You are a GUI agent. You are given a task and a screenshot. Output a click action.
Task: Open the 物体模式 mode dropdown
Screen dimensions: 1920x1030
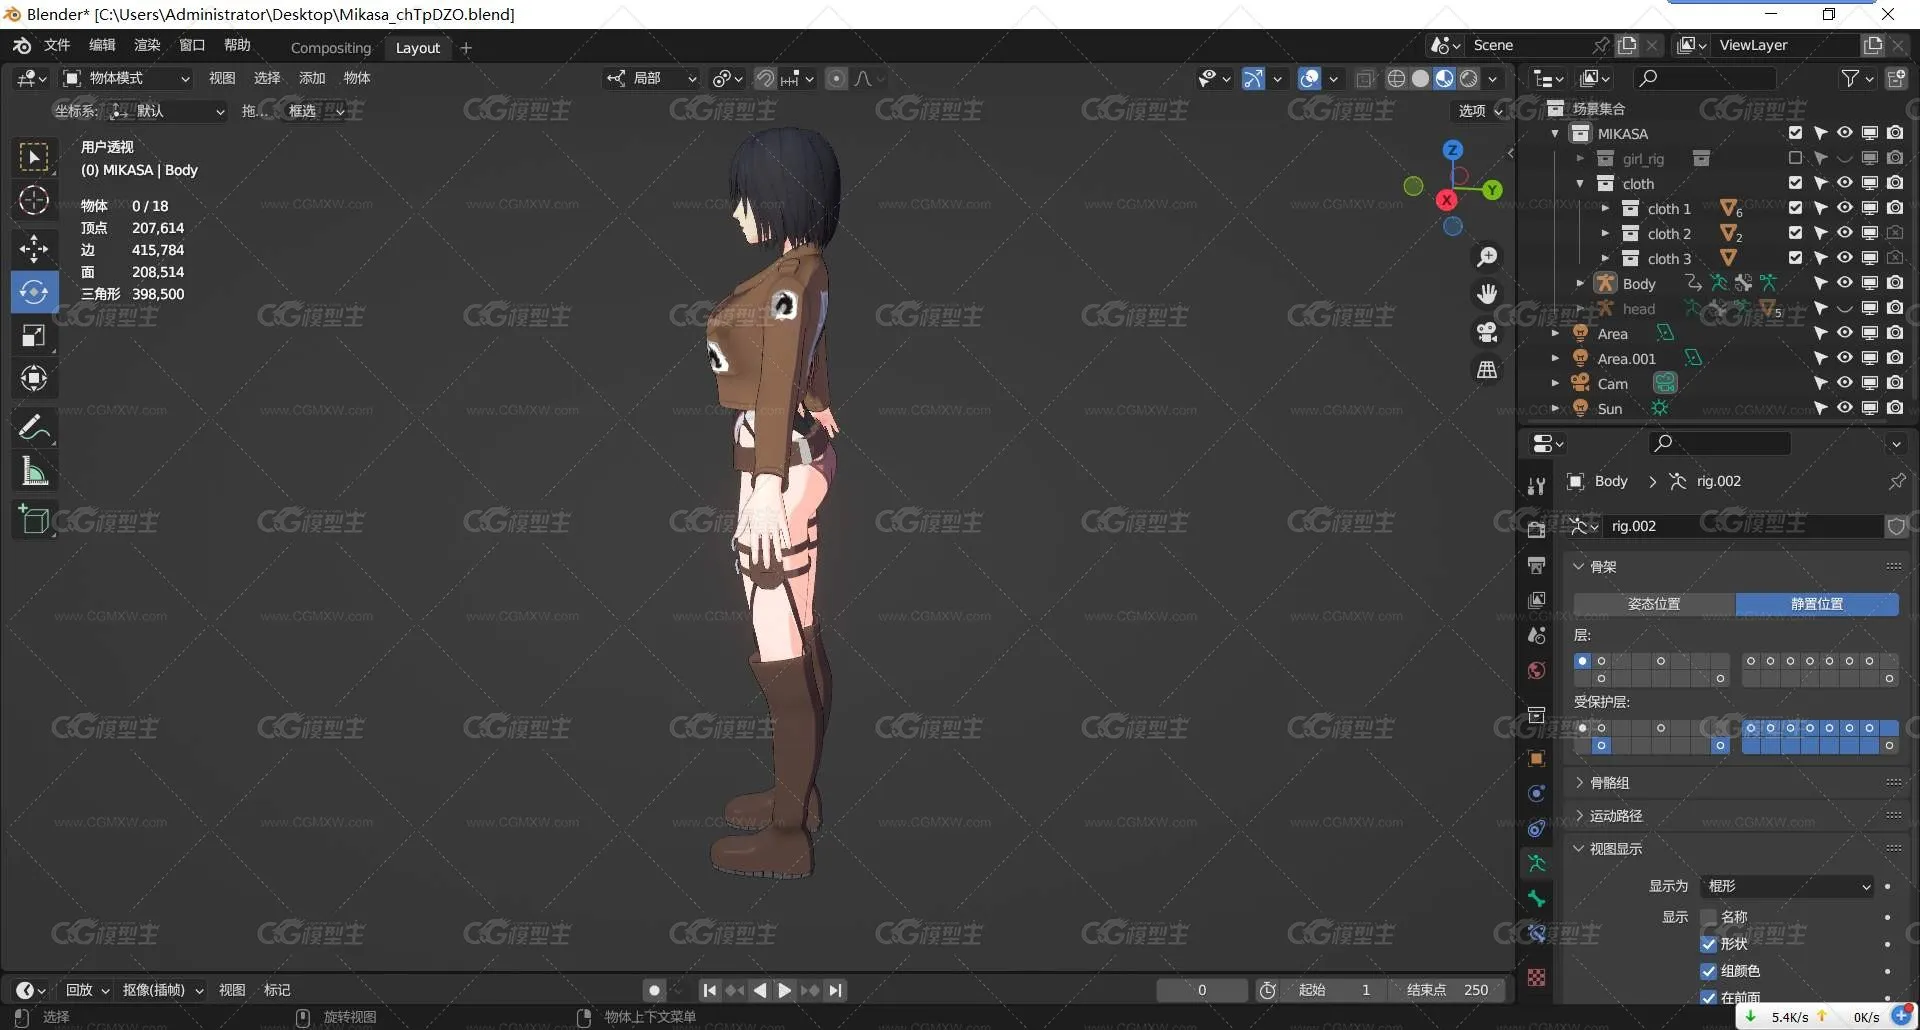click(x=126, y=78)
